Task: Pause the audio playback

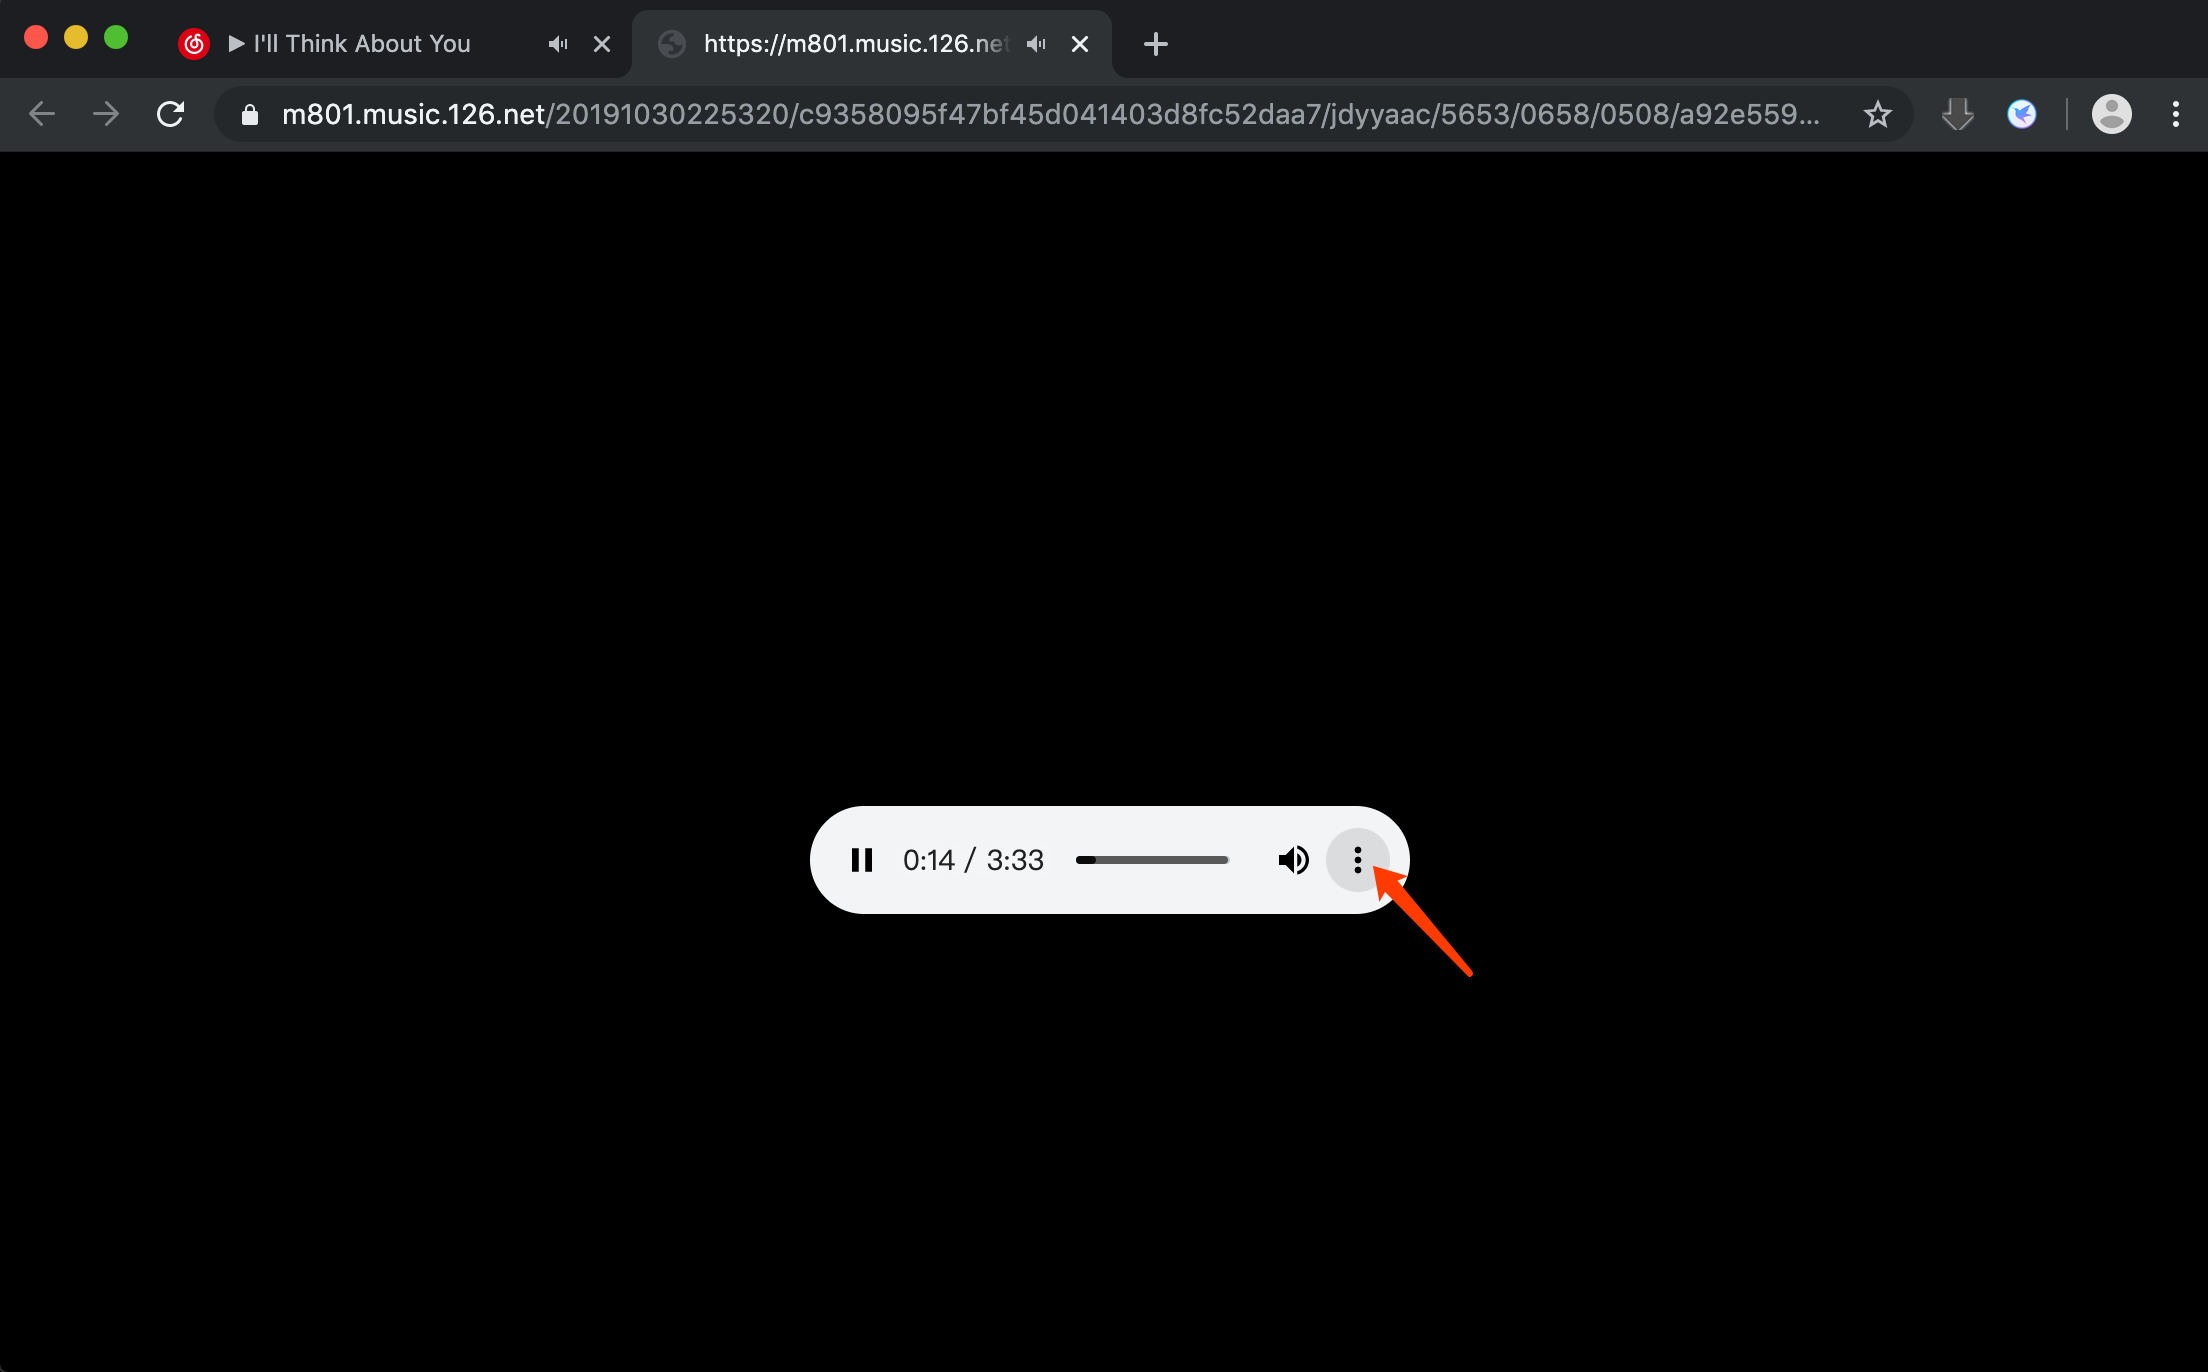Action: pyautogui.click(x=861, y=860)
